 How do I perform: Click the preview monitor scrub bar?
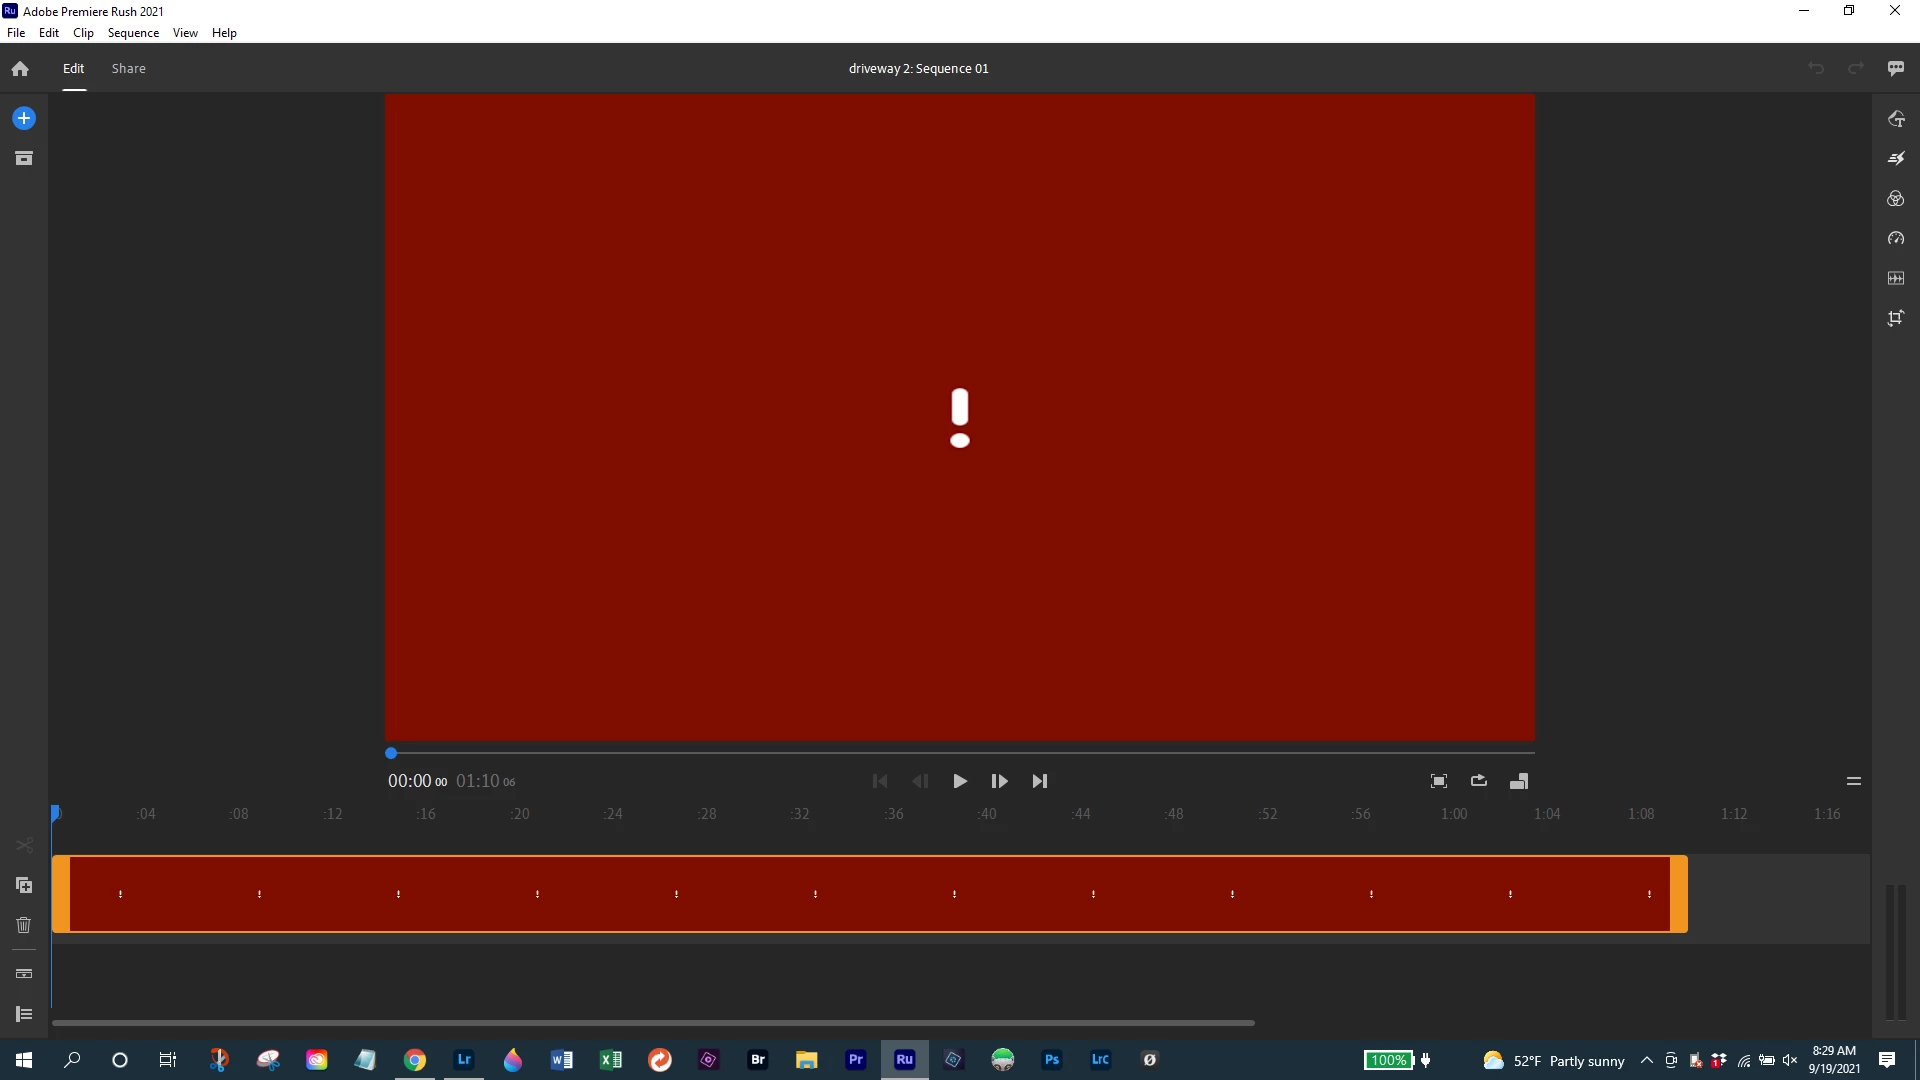pyautogui.click(x=960, y=753)
